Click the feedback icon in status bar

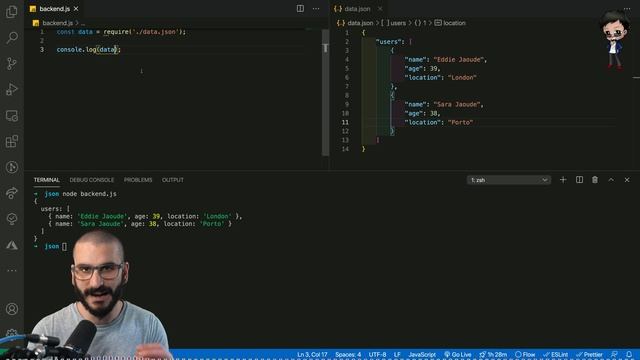(614, 355)
